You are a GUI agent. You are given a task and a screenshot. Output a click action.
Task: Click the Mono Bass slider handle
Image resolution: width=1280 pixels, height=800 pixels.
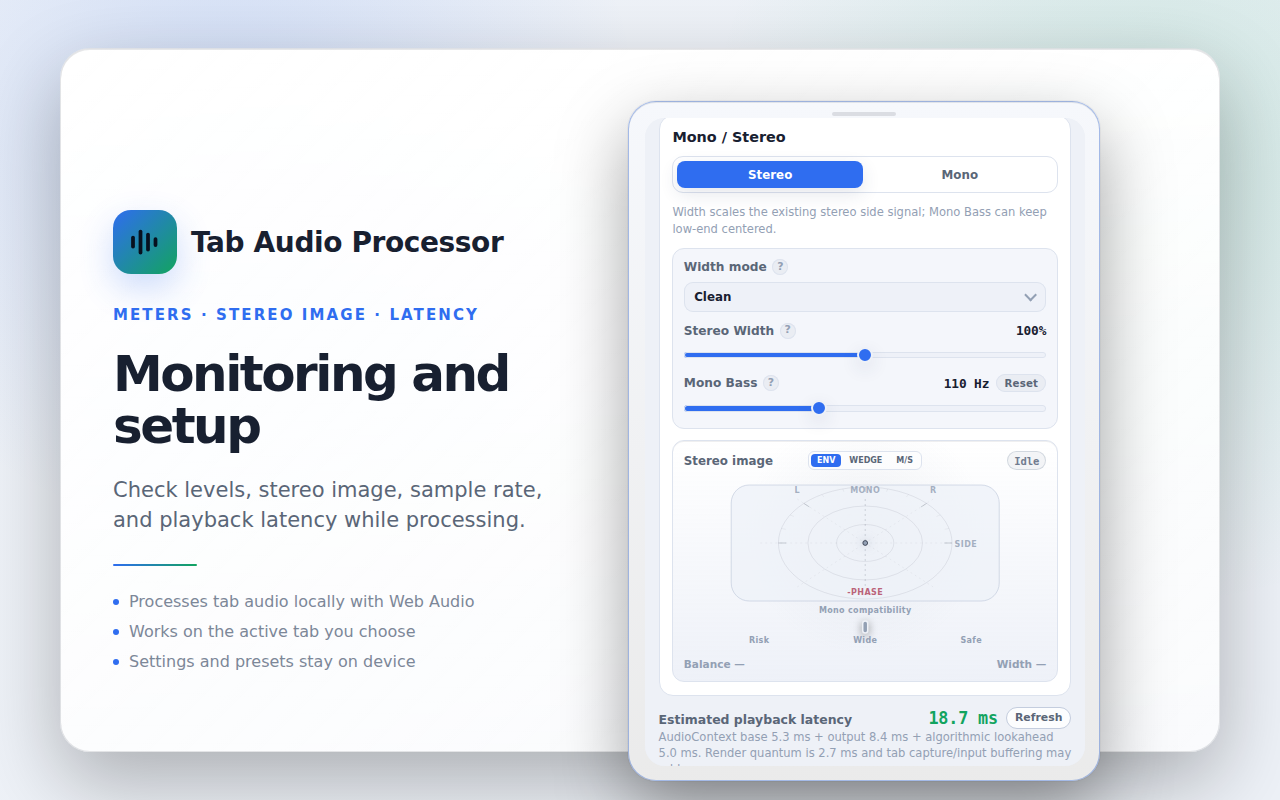(x=819, y=408)
